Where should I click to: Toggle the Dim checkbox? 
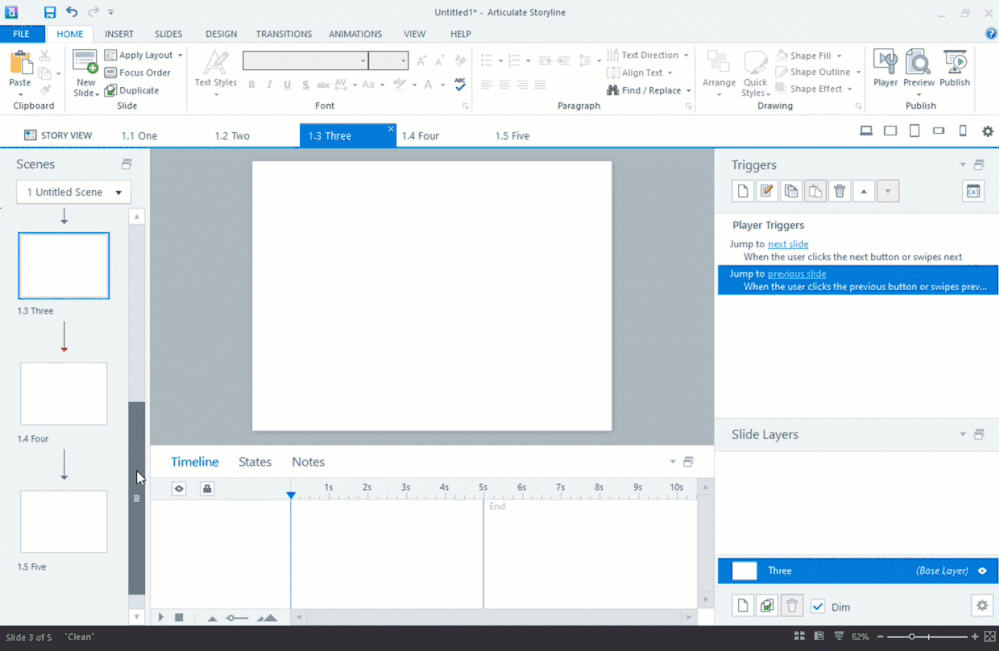(x=818, y=606)
